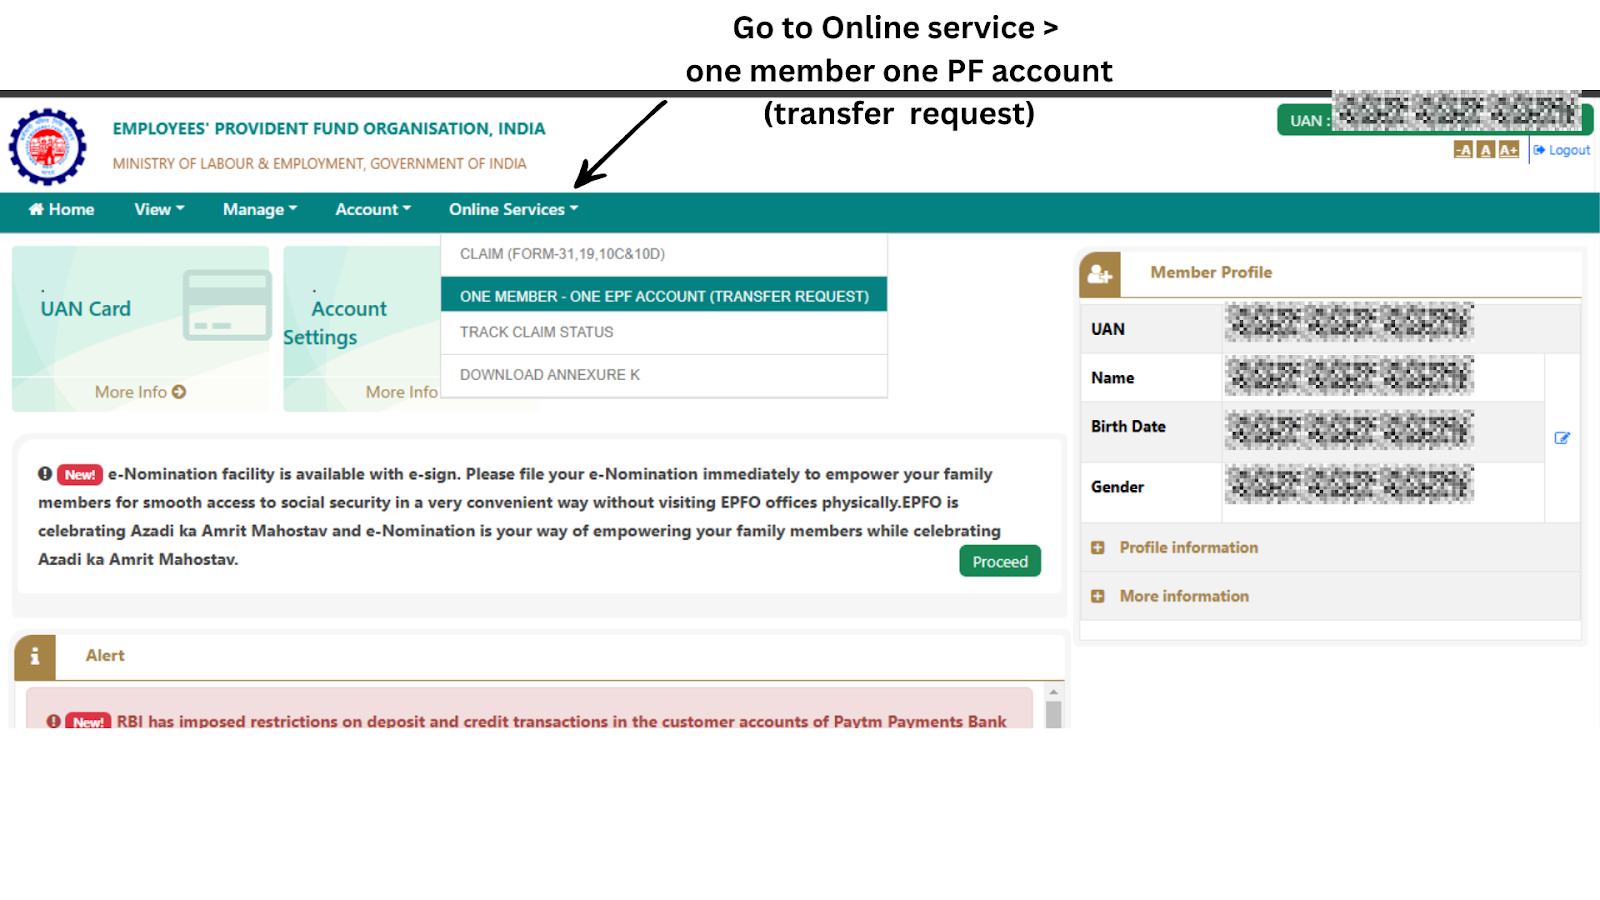Click DOWNLOAD ANNEXURE K menu entry
Screen dimensions: 1600x900
click(x=548, y=374)
